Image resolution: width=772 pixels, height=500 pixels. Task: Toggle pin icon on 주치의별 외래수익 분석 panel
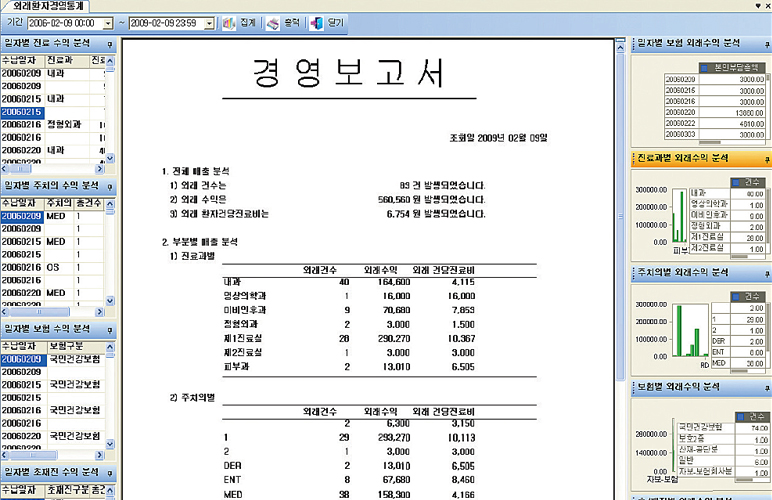(x=767, y=274)
